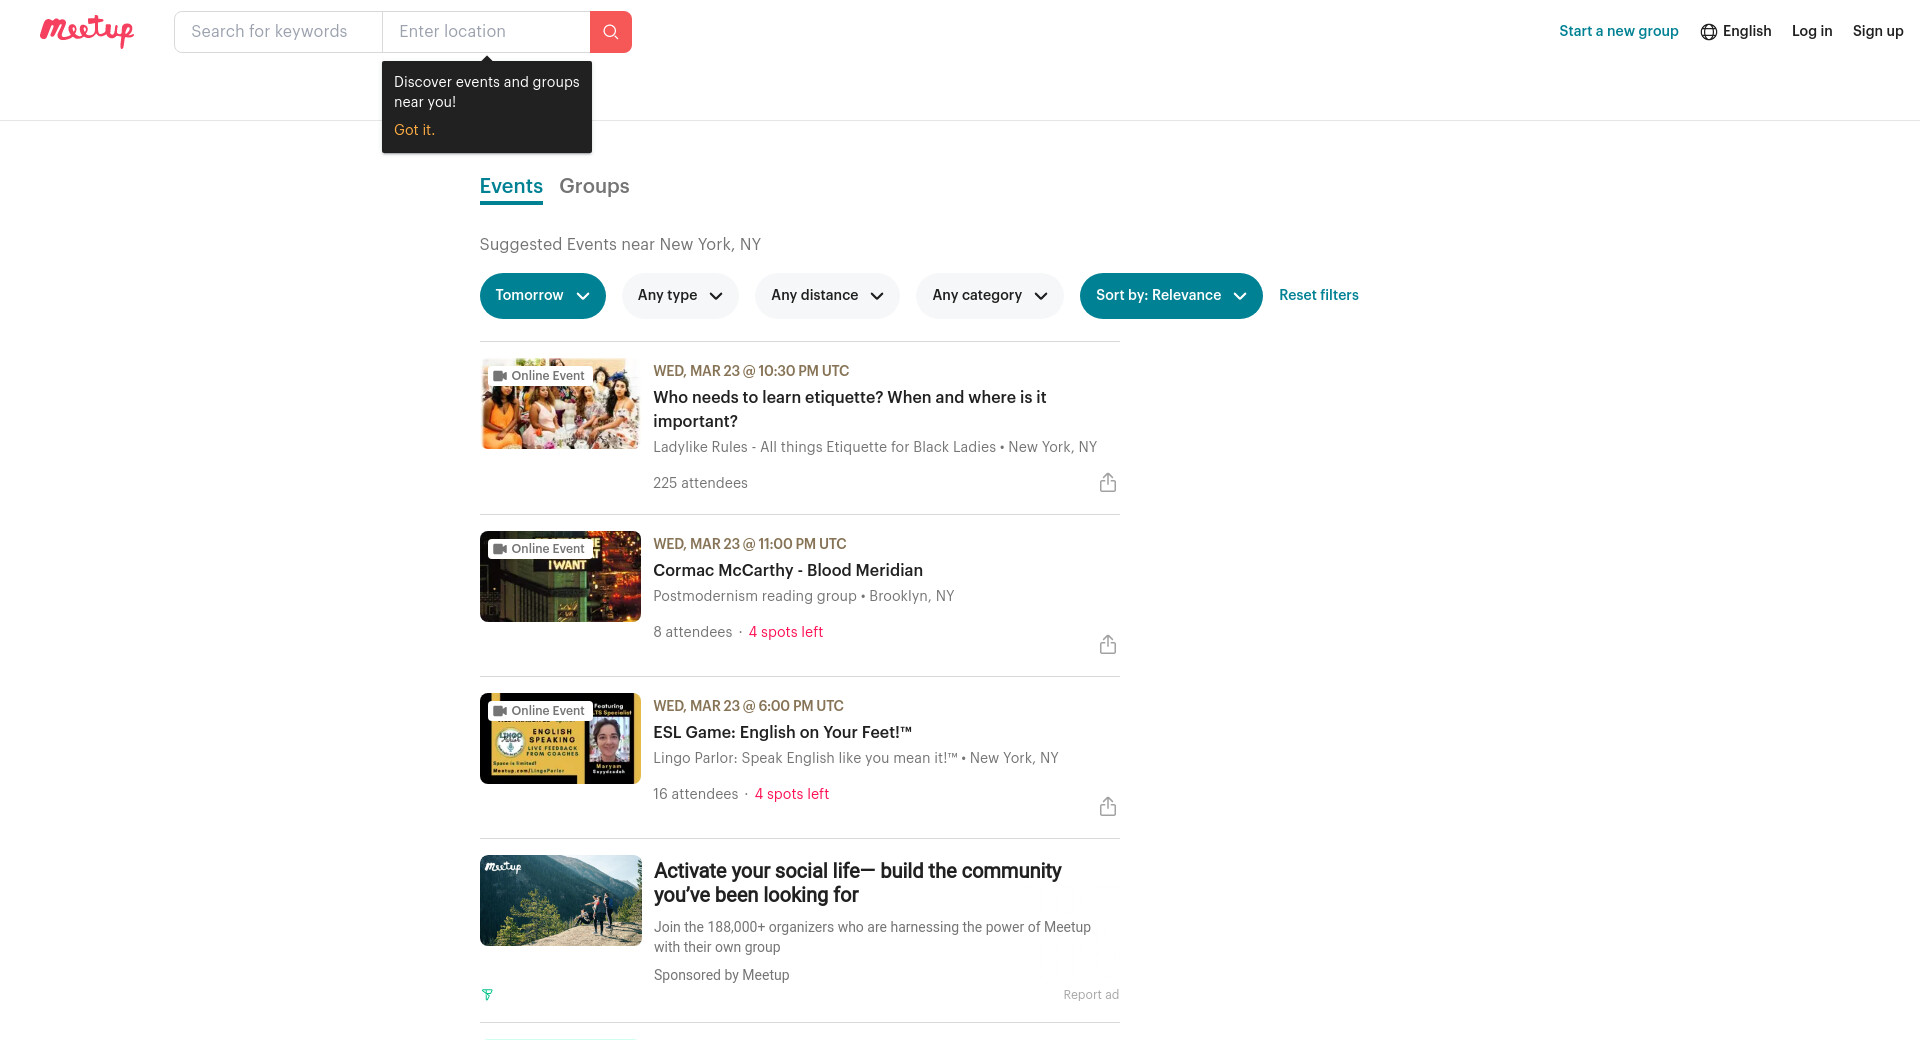The width and height of the screenshot is (1920, 1040).
Task: Click '8 attendees' text
Action: pyautogui.click(x=692, y=633)
